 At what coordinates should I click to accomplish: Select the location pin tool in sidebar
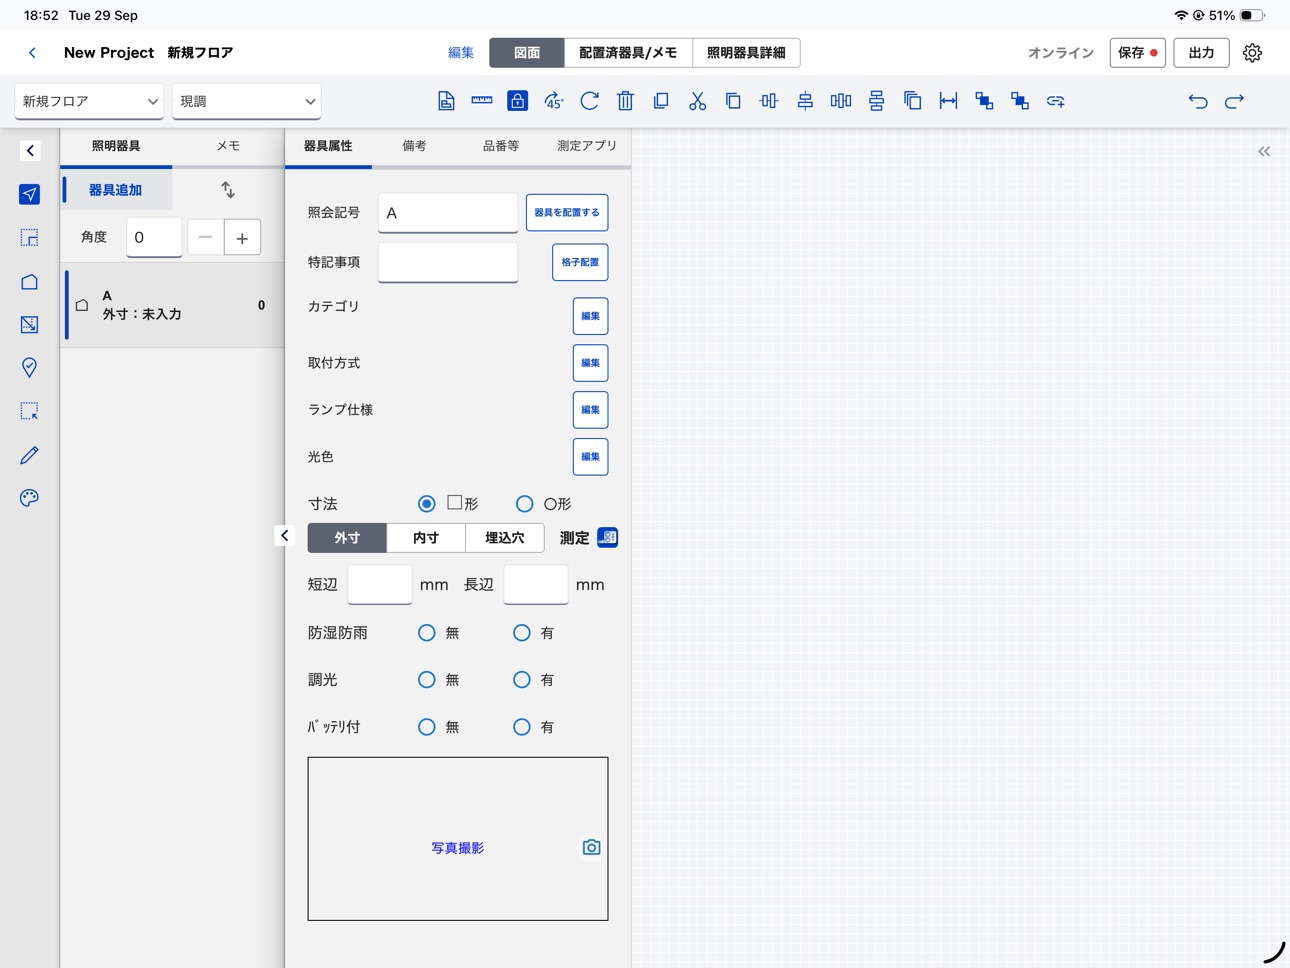[29, 368]
